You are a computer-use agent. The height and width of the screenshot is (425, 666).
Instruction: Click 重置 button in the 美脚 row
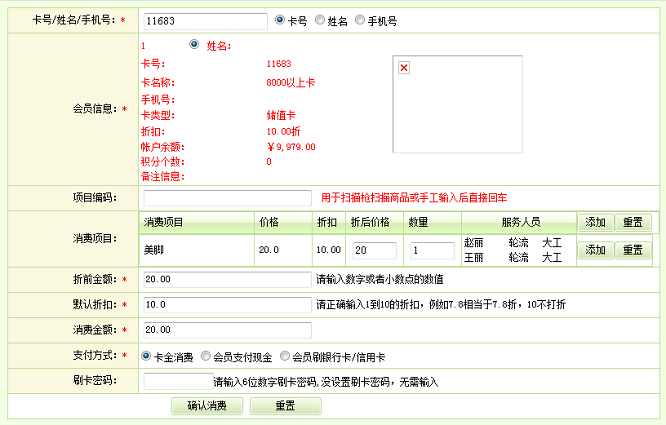pyautogui.click(x=633, y=250)
